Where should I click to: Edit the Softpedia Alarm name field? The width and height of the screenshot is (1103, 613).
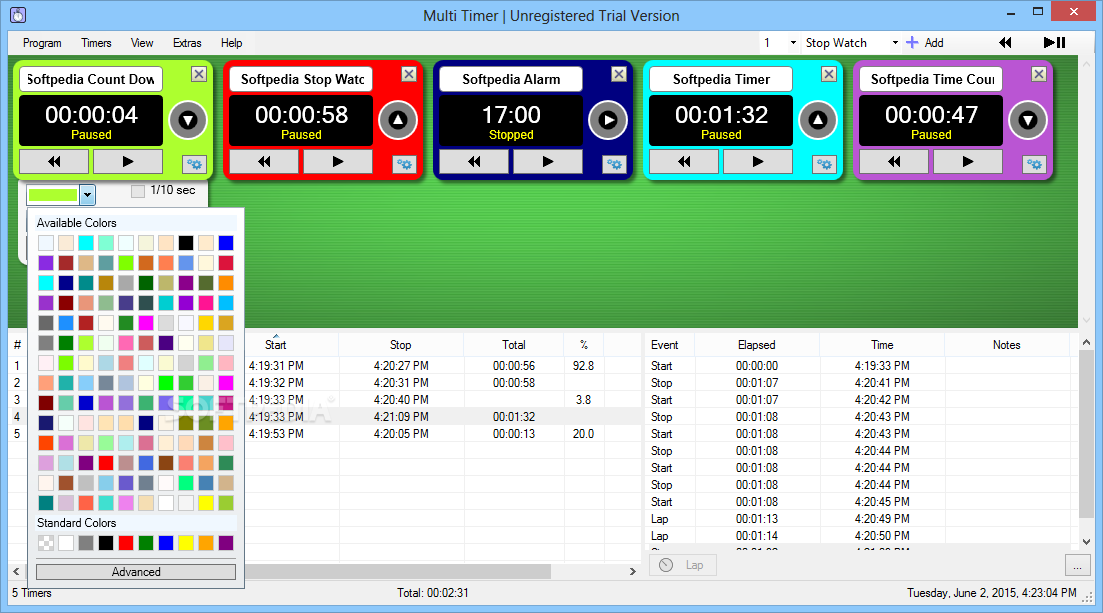[511, 80]
